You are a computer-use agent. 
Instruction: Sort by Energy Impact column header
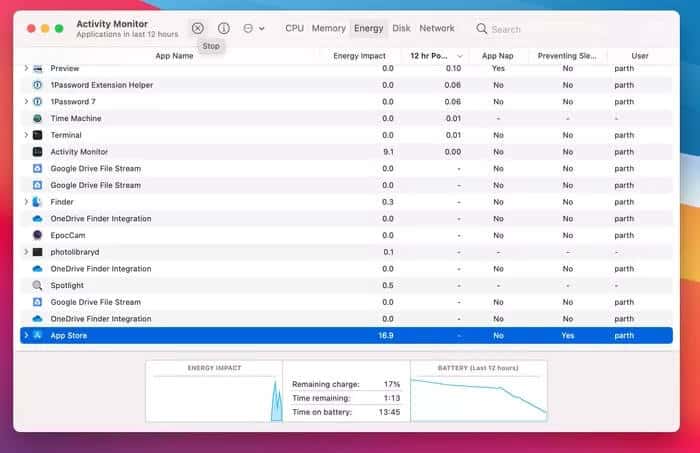click(x=359, y=56)
